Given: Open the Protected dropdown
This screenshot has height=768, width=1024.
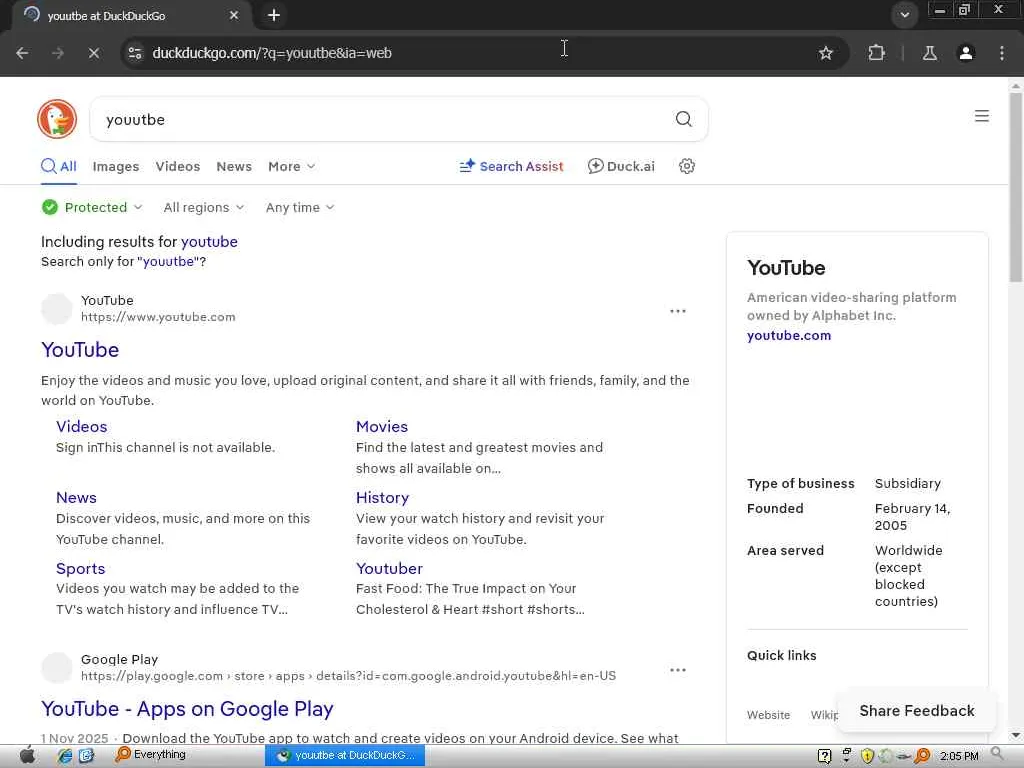Looking at the screenshot, I should pyautogui.click(x=91, y=207).
